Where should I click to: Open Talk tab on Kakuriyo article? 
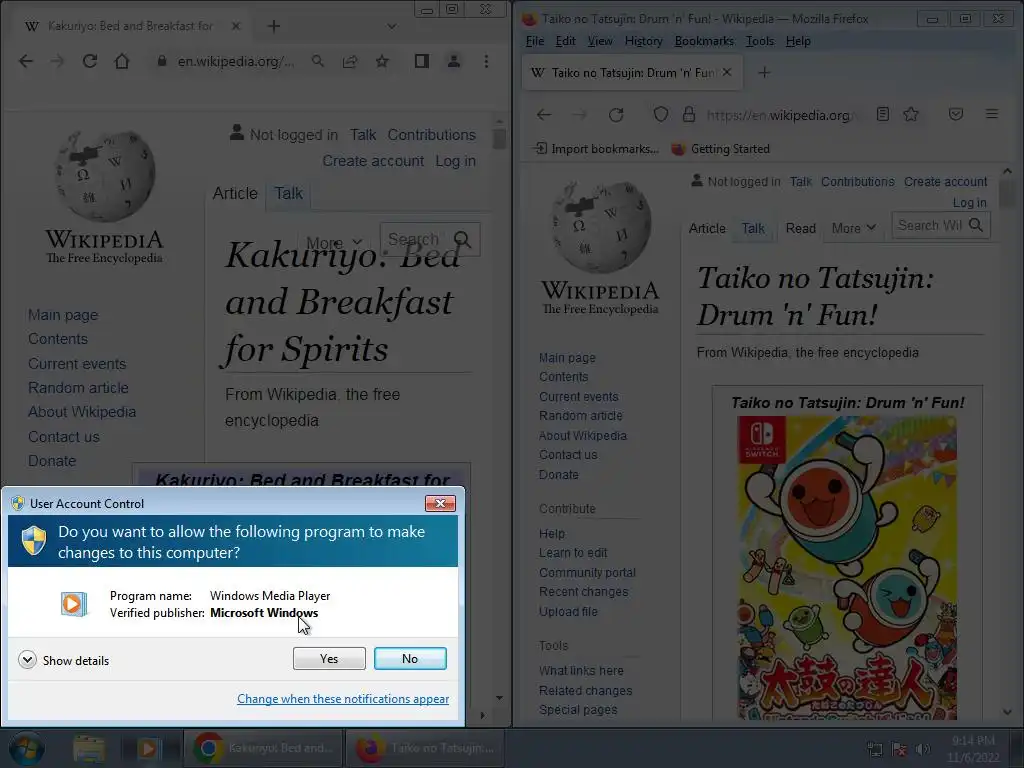[288, 193]
